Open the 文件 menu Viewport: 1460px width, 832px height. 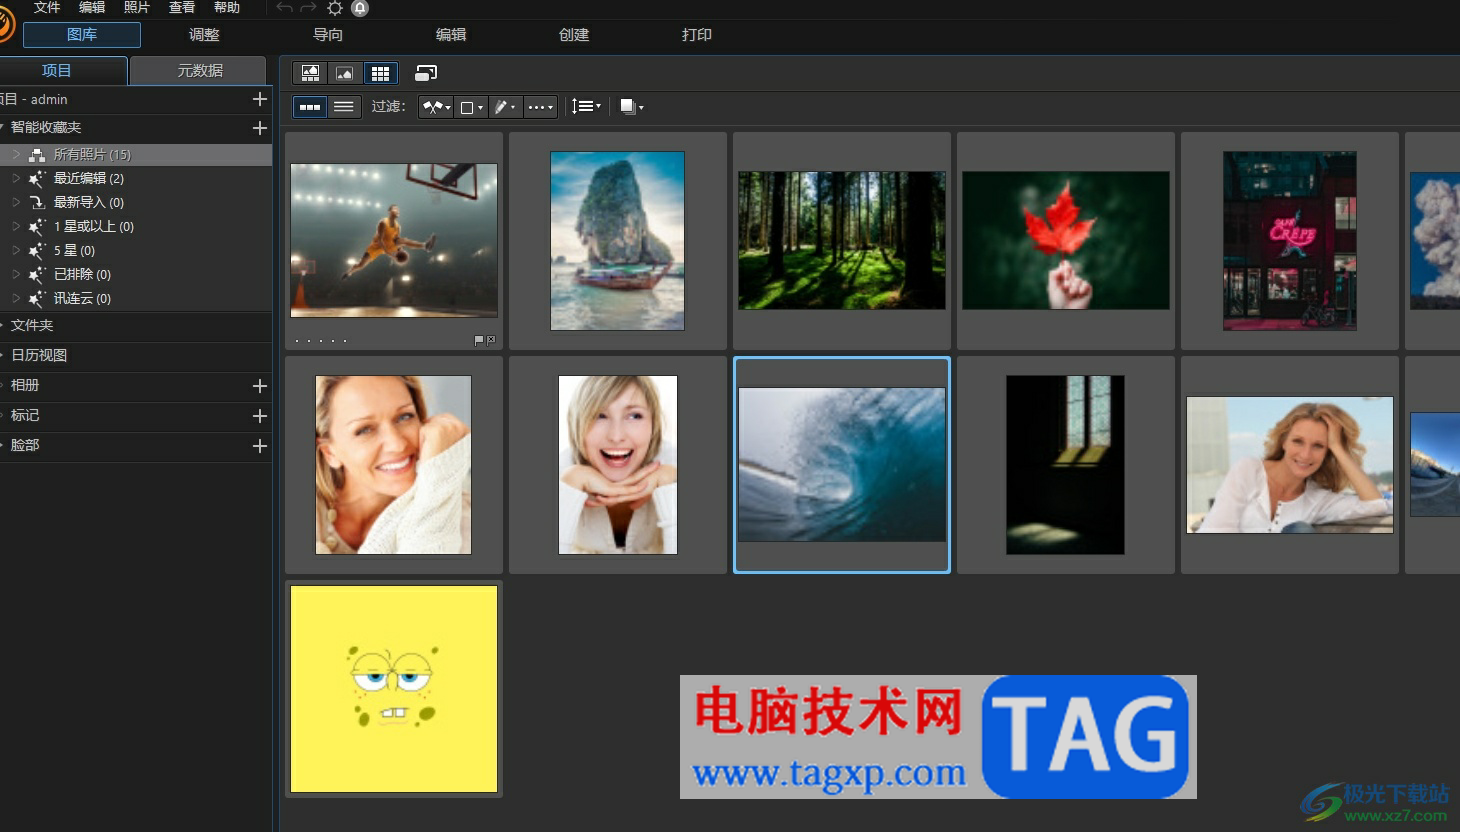tap(47, 8)
